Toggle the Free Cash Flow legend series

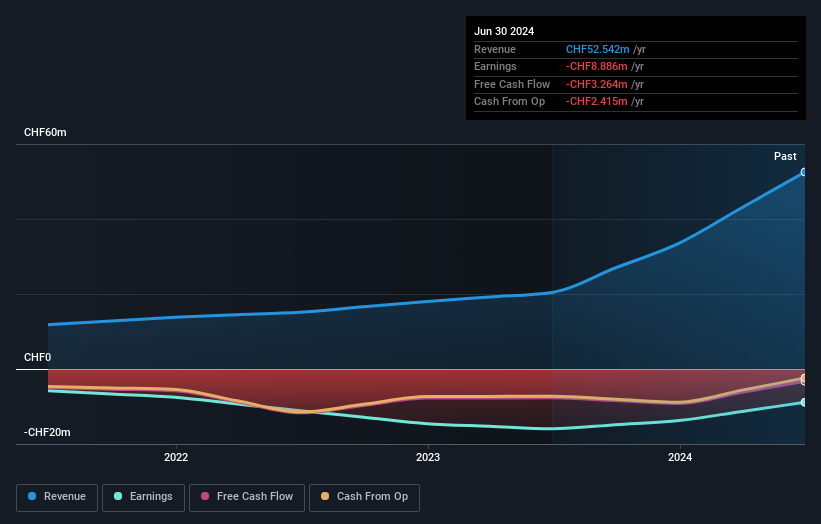click(247, 497)
